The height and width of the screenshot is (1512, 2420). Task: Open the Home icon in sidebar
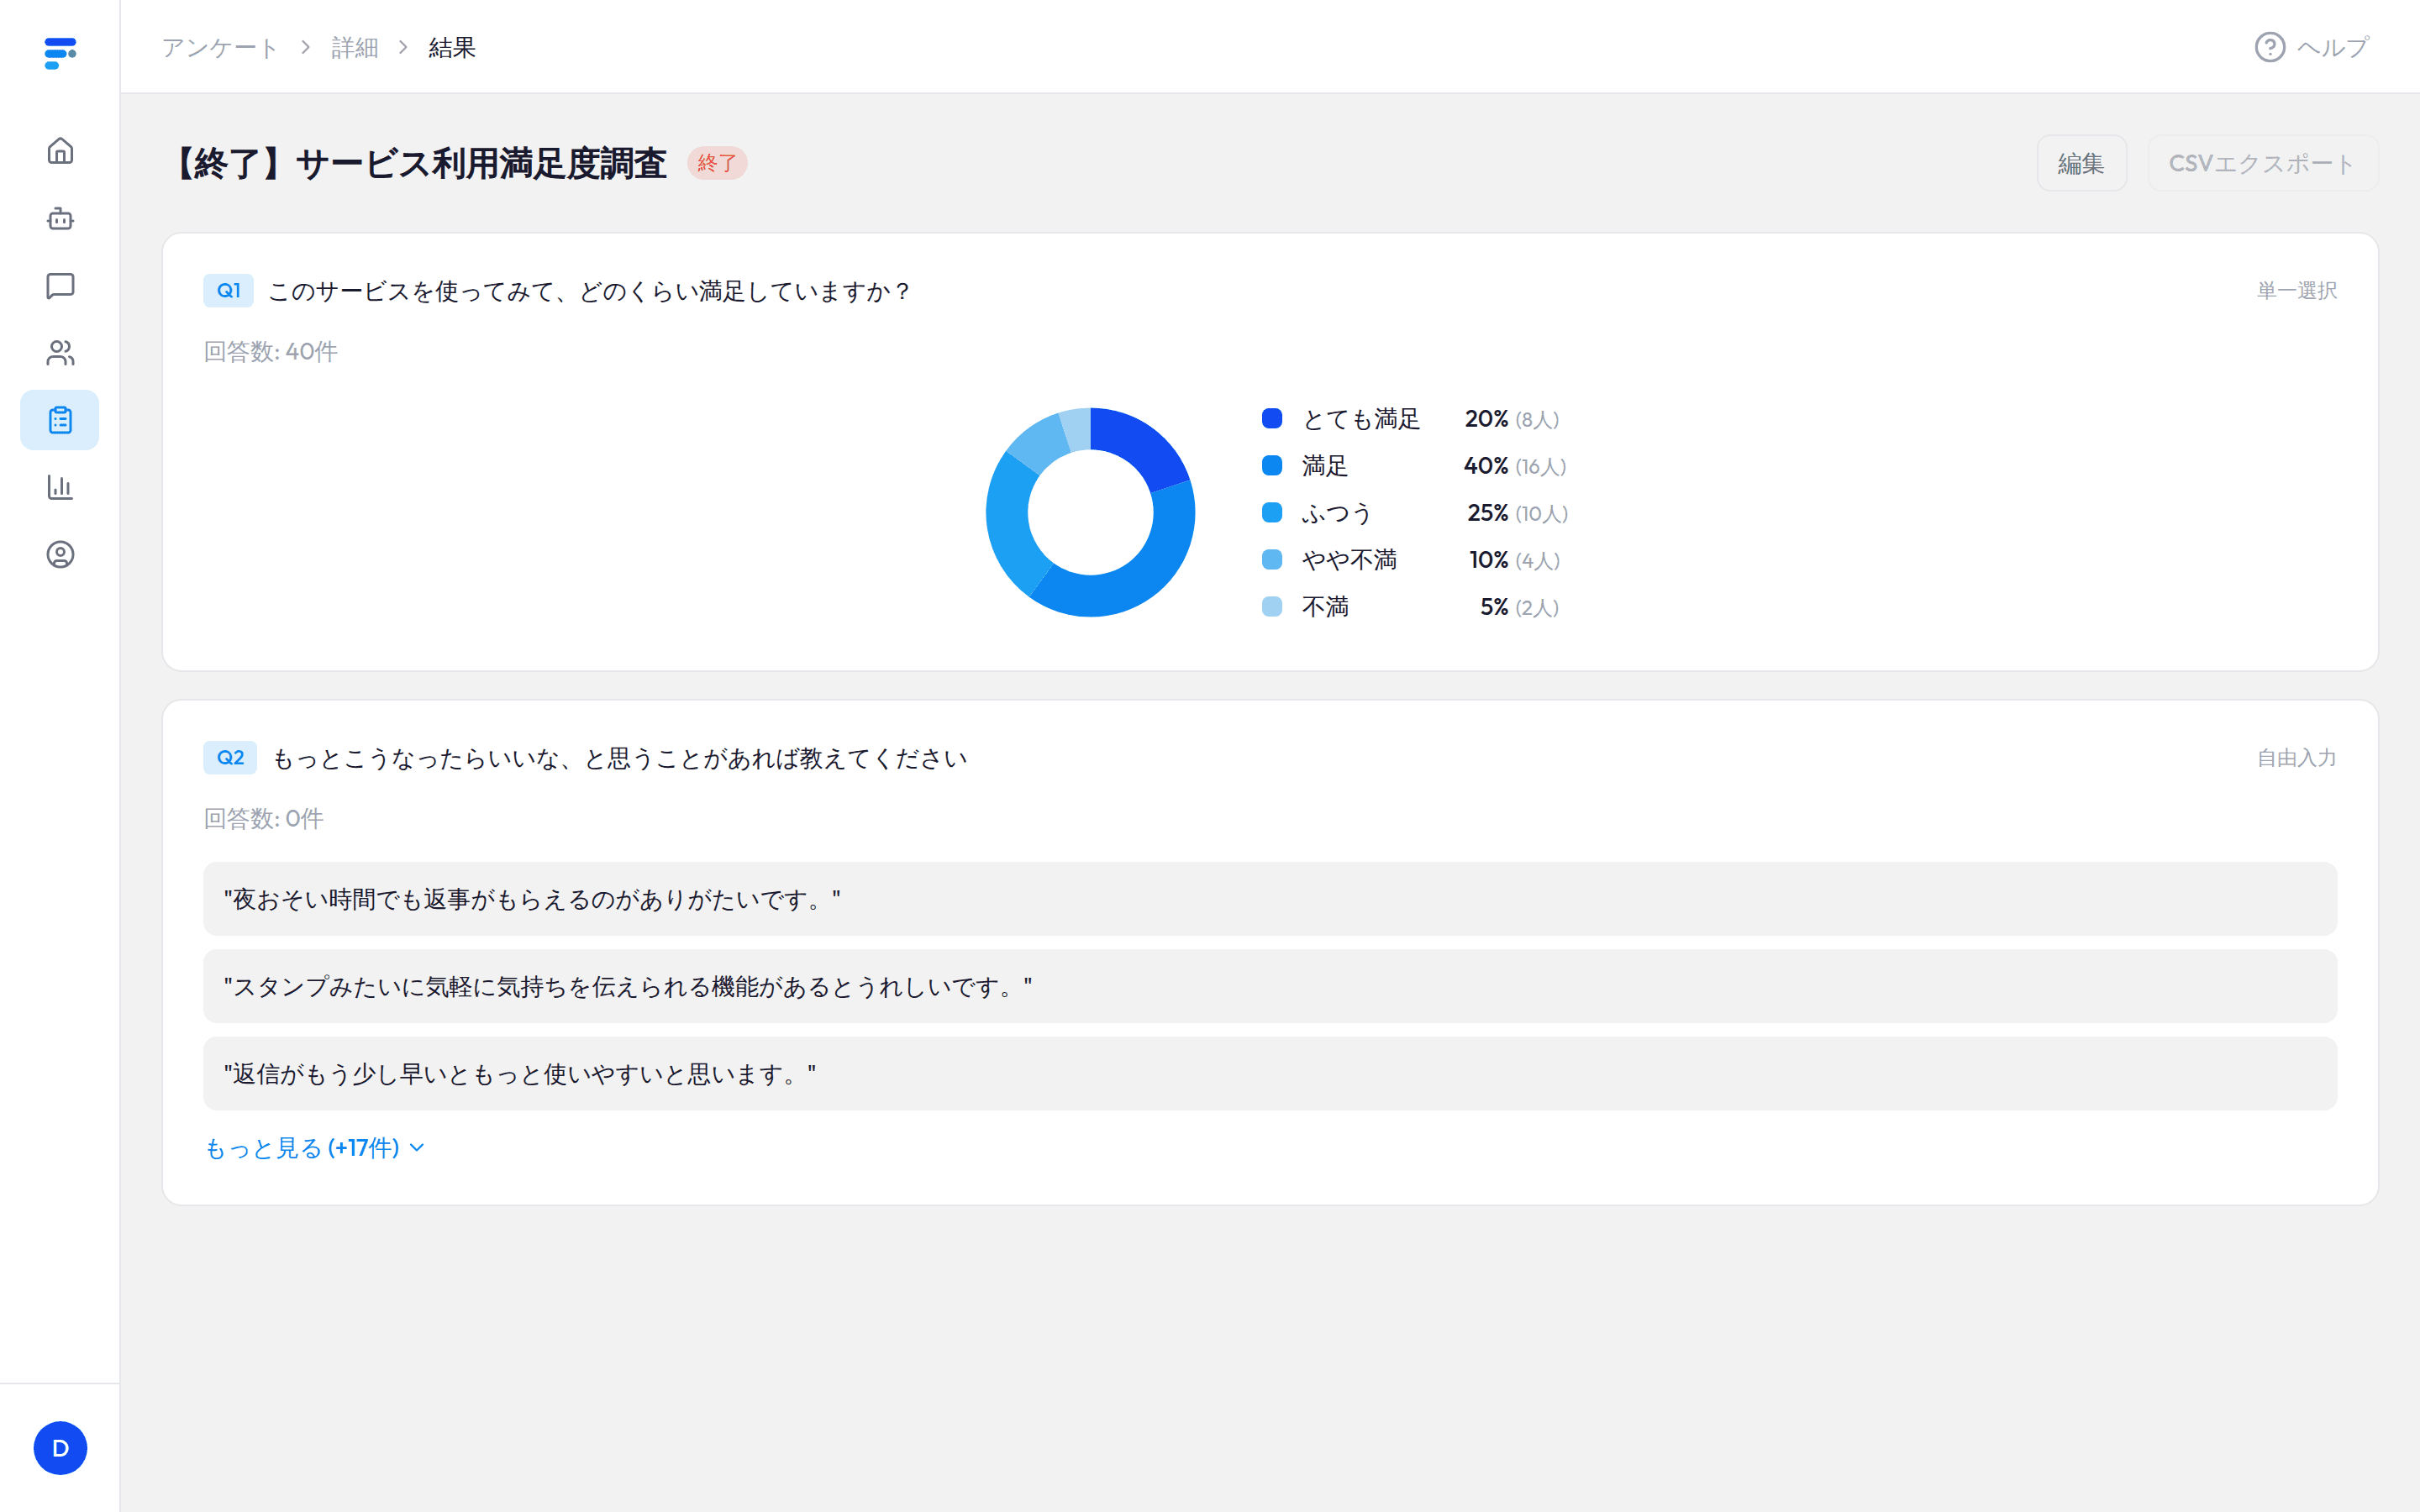pyautogui.click(x=60, y=151)
